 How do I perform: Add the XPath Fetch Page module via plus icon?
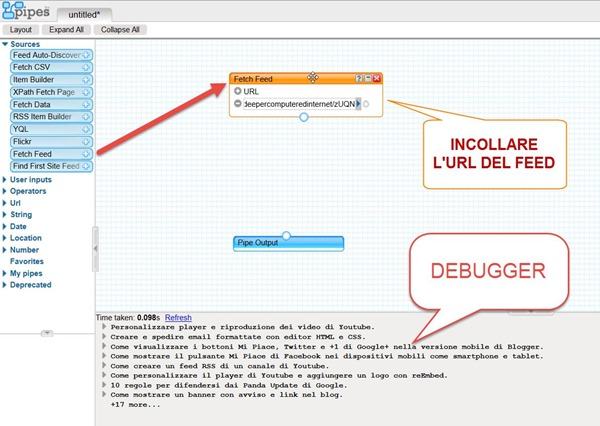pos(86,92)
